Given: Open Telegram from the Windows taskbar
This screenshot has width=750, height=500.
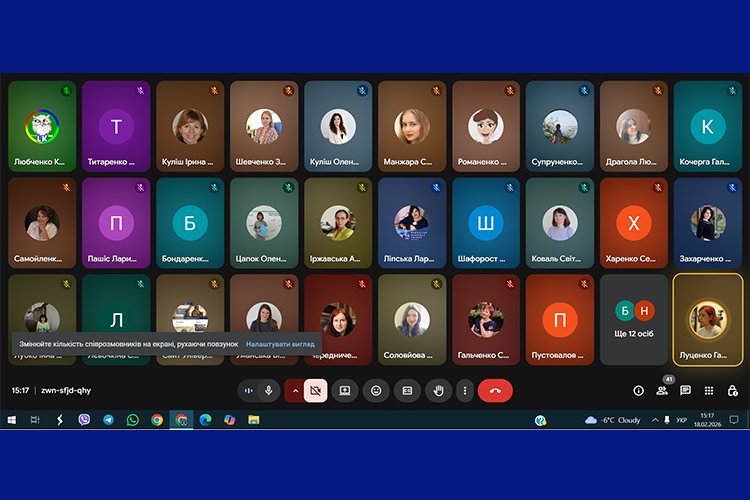Looking at the screenshot, I should [x=108, y=420].
